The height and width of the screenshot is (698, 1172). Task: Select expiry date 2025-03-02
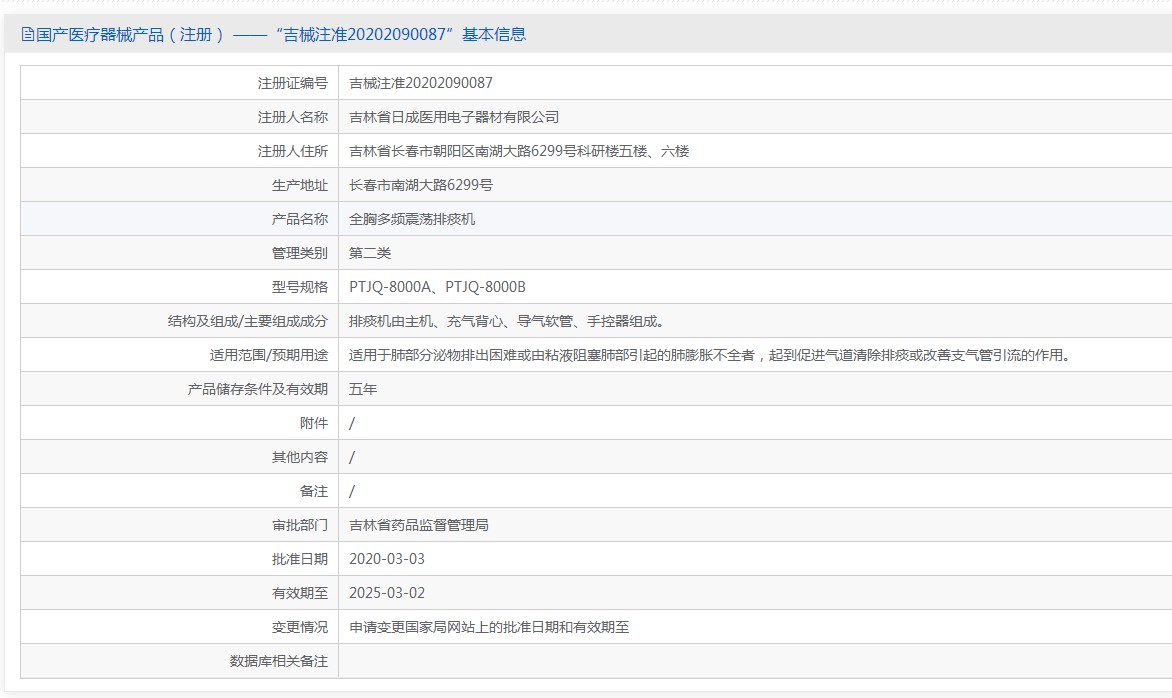pos(387,593)
